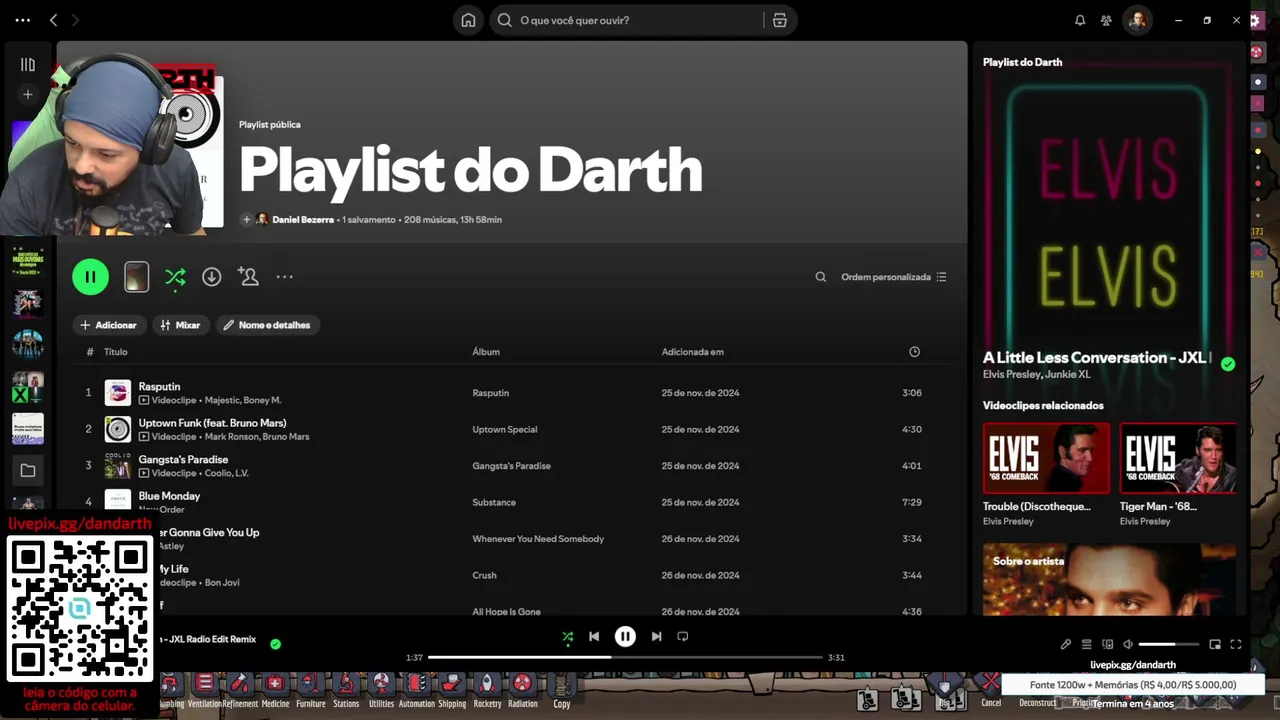Go forward with the right arrow
1280x720 pixels.
point(75,20)
